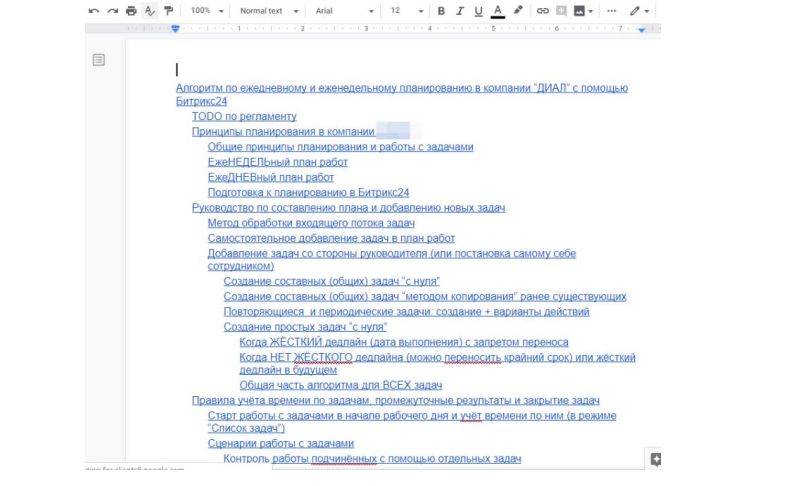
Task: Open 'Создание составных (общих) задач "с нуля"'
Action: tap(332, 282)
